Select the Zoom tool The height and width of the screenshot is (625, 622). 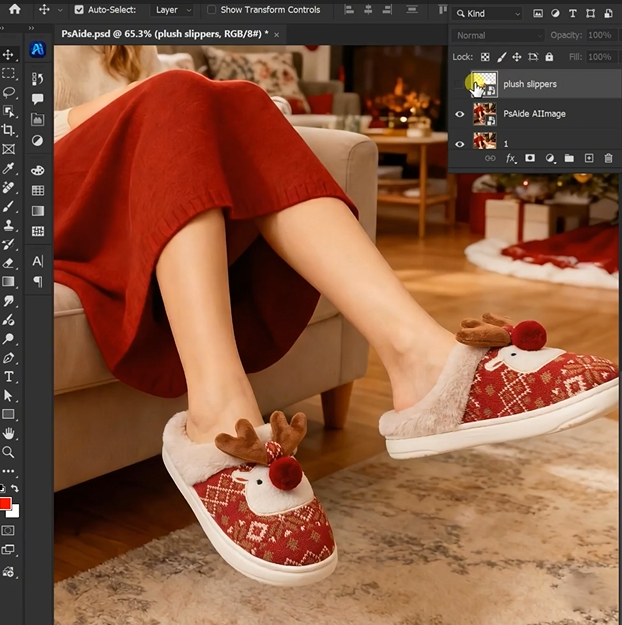(8, 452)
